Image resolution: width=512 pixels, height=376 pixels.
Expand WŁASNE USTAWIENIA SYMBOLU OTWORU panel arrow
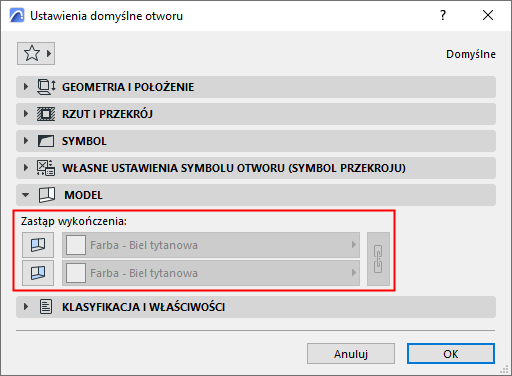tap(26, 168)
